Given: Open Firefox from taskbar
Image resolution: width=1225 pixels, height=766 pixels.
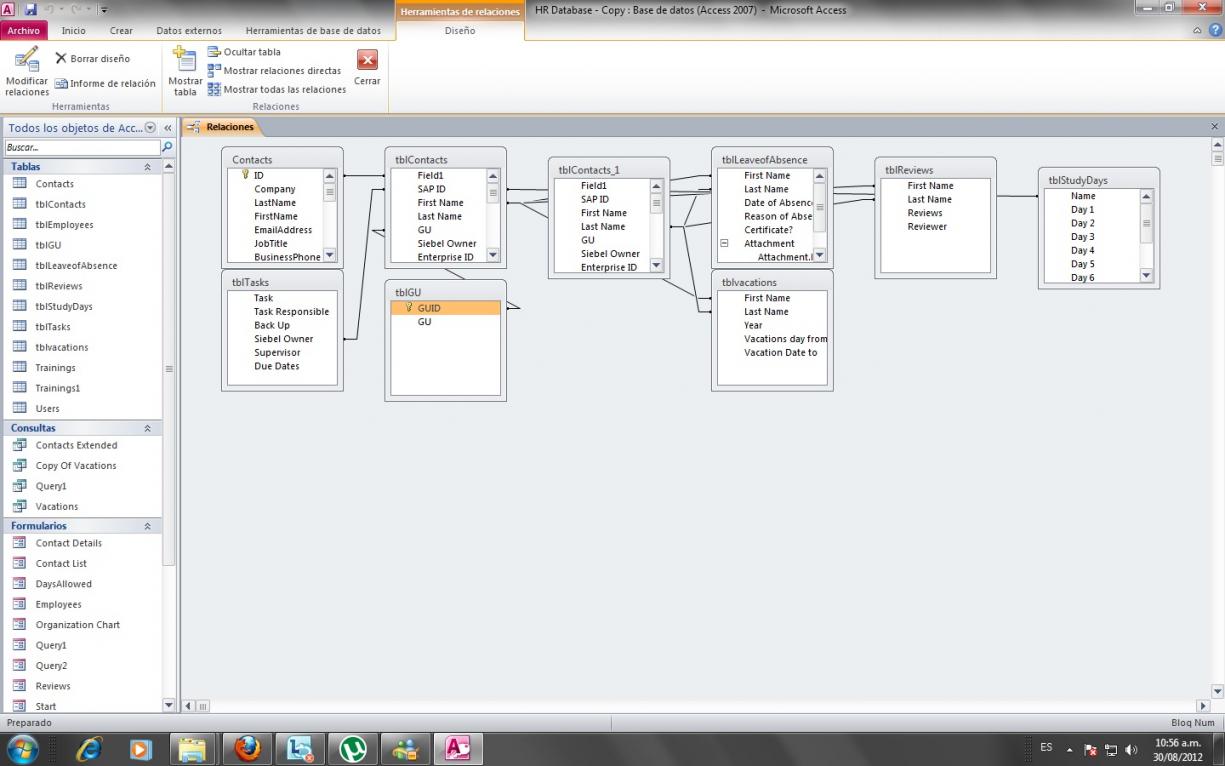Looking at the screenshot, I should click(246, 748).
